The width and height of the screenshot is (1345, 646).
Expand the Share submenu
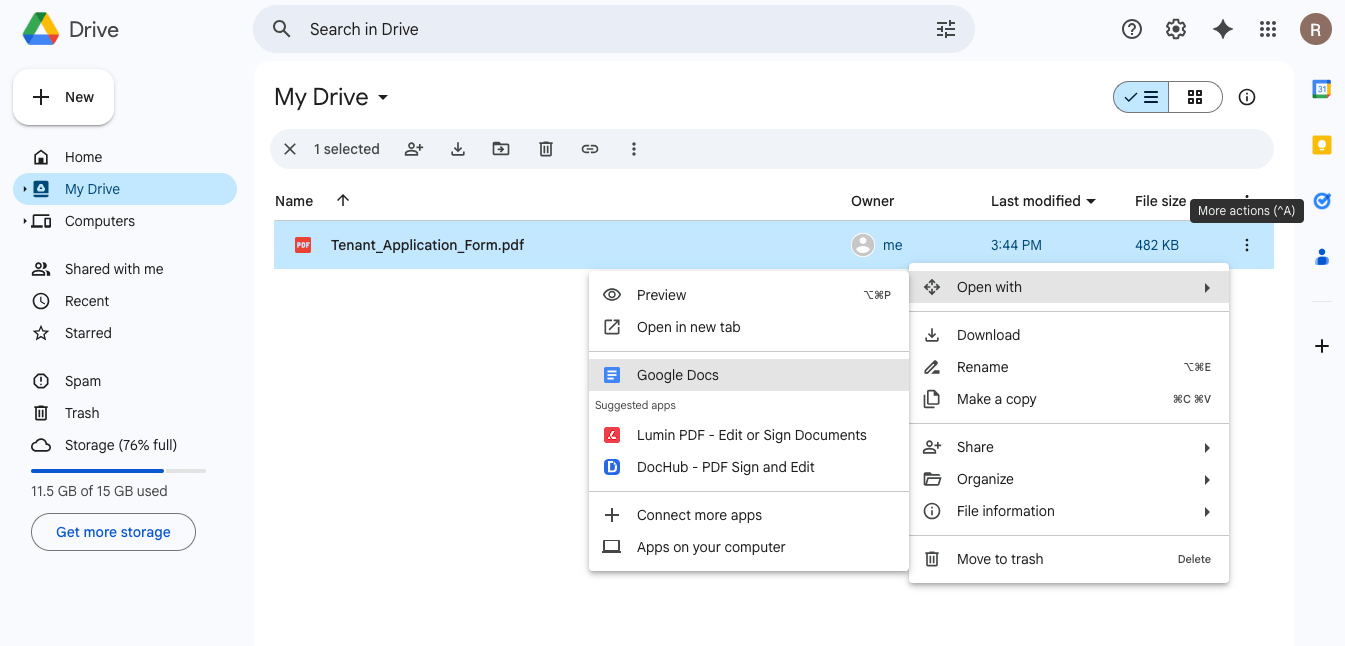pyautogui.click(x=1069, y=447)
